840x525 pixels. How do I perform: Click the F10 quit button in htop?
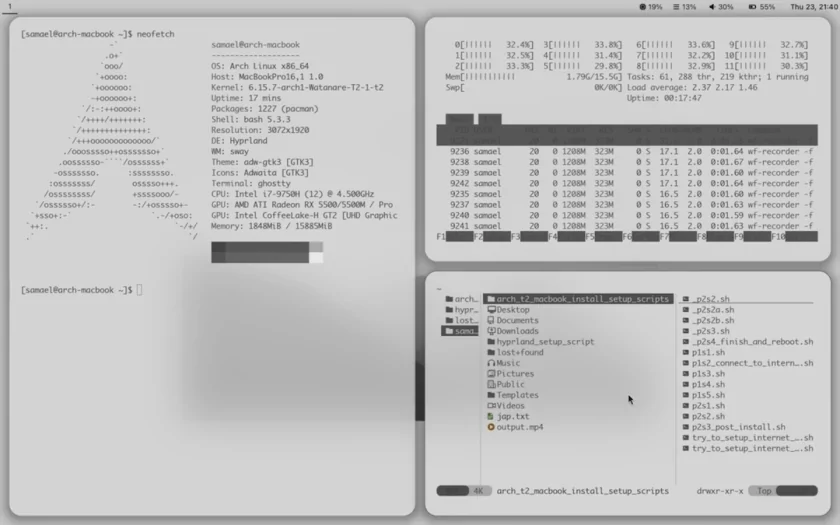[790, 237]
